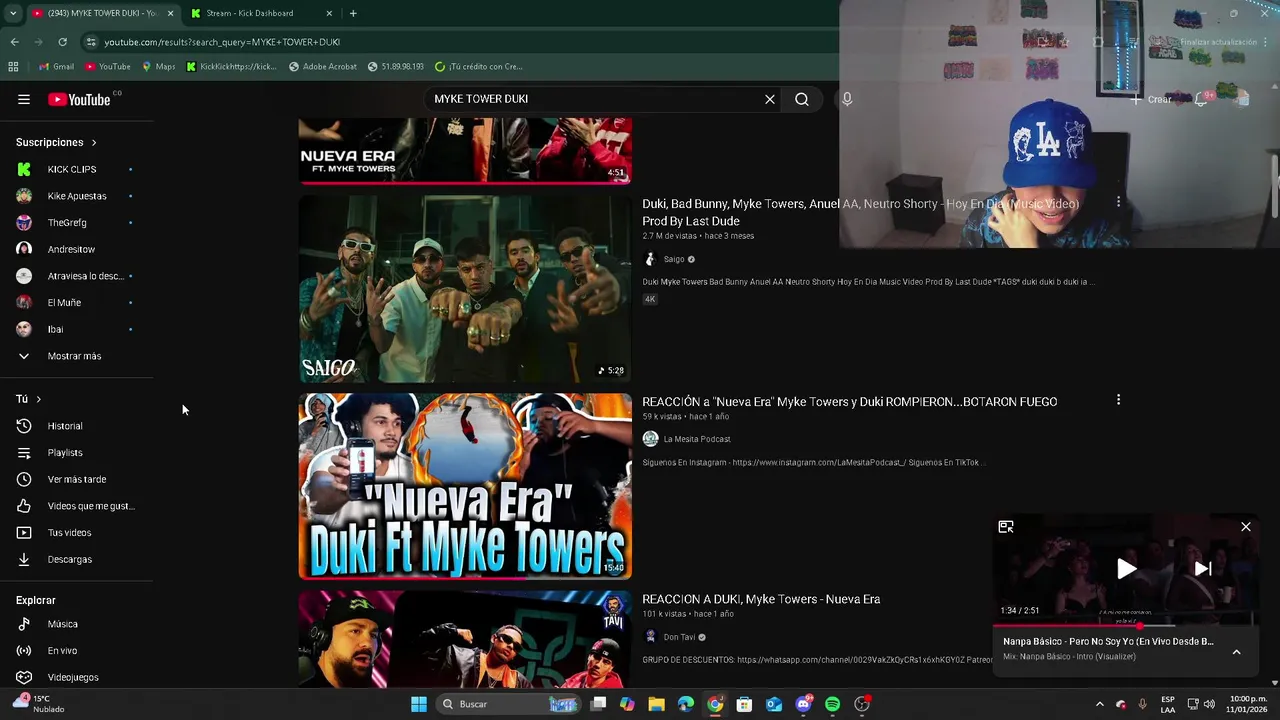Open Spotify from the taskbar
Viewport: 1280px width, 720px height.
(x=832, y=704)
